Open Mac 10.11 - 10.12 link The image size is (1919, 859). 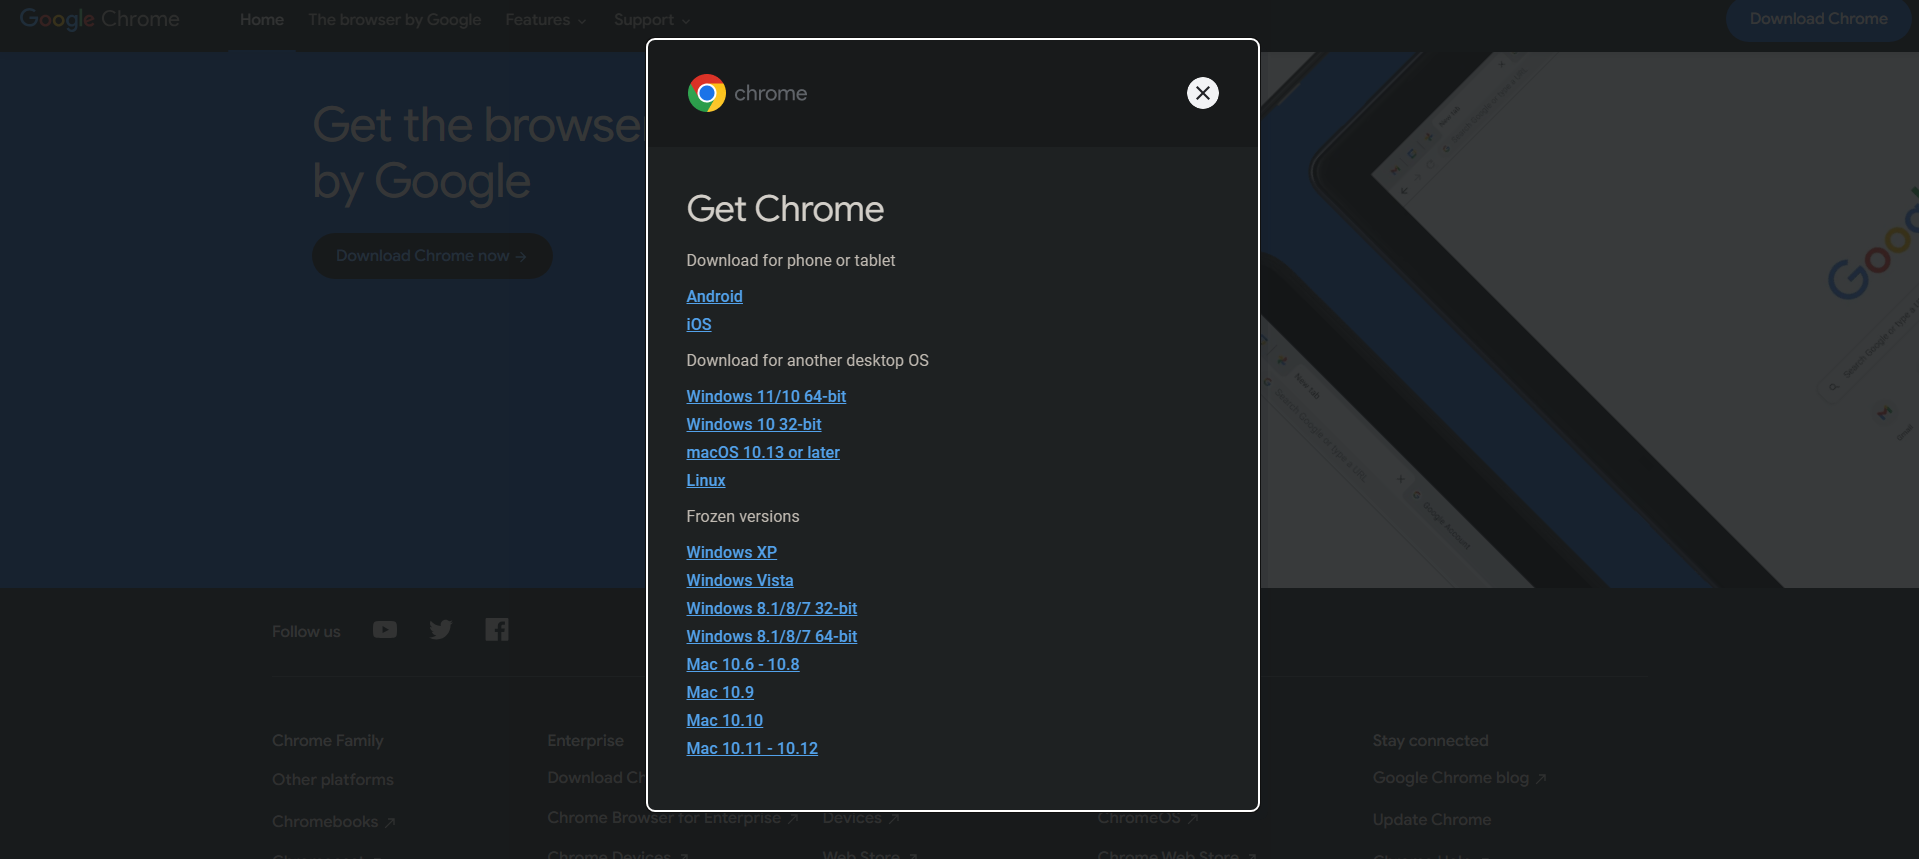click(x=752, y=748)
